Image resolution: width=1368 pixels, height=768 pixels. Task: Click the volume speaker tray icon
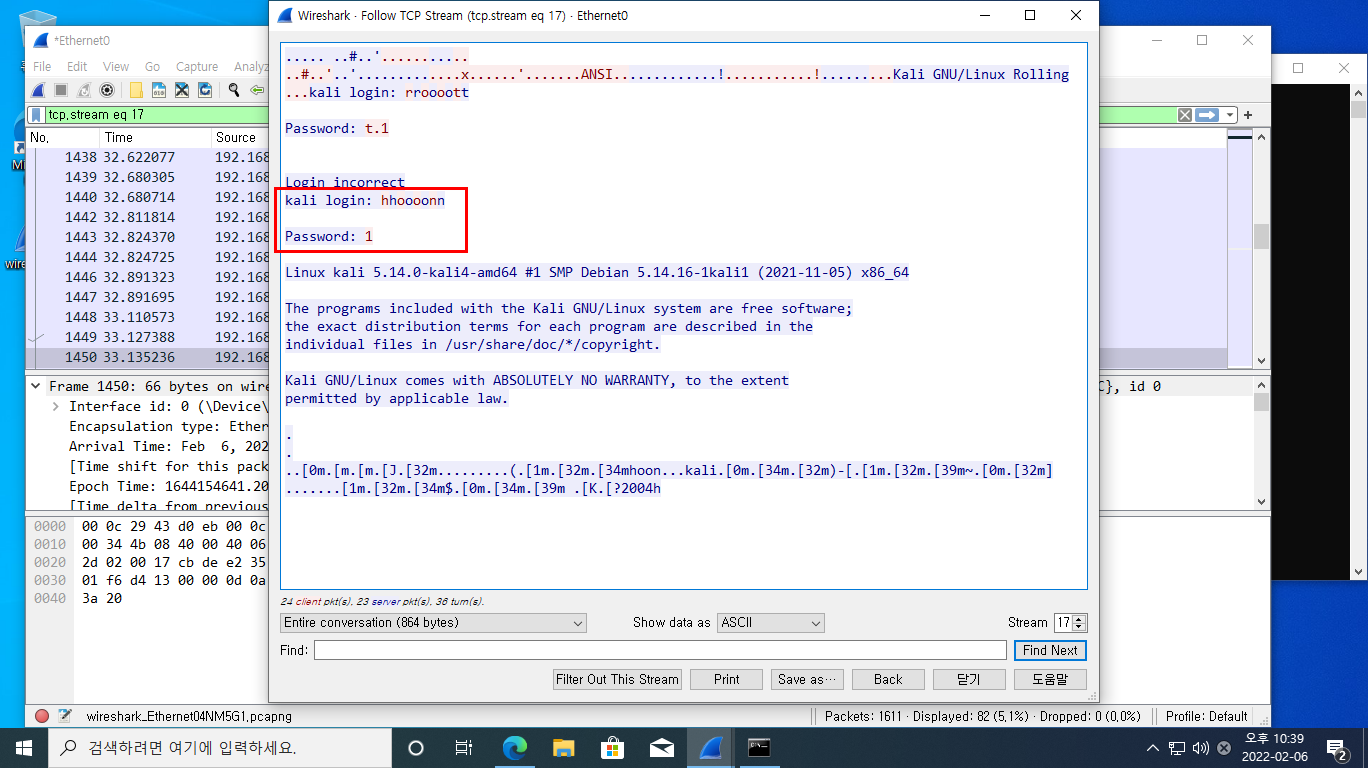(1201, 748)
